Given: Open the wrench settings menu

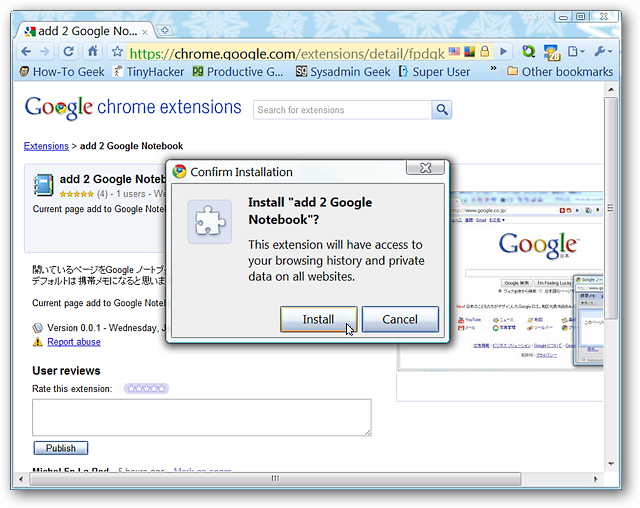Looking at the screenshot, I should pyautogui.click(x=603, y=52).
